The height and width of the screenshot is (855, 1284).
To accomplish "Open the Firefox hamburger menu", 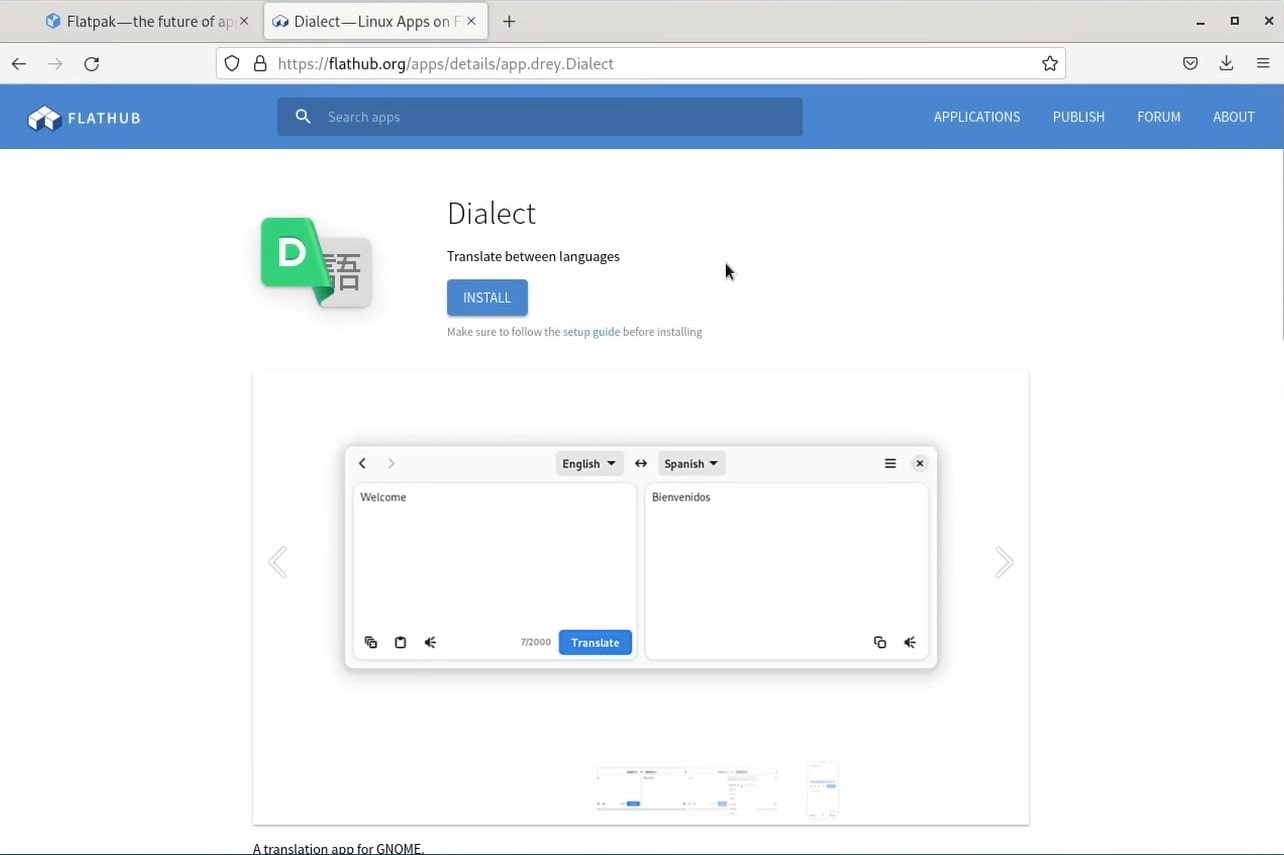I will point(1263,64).
